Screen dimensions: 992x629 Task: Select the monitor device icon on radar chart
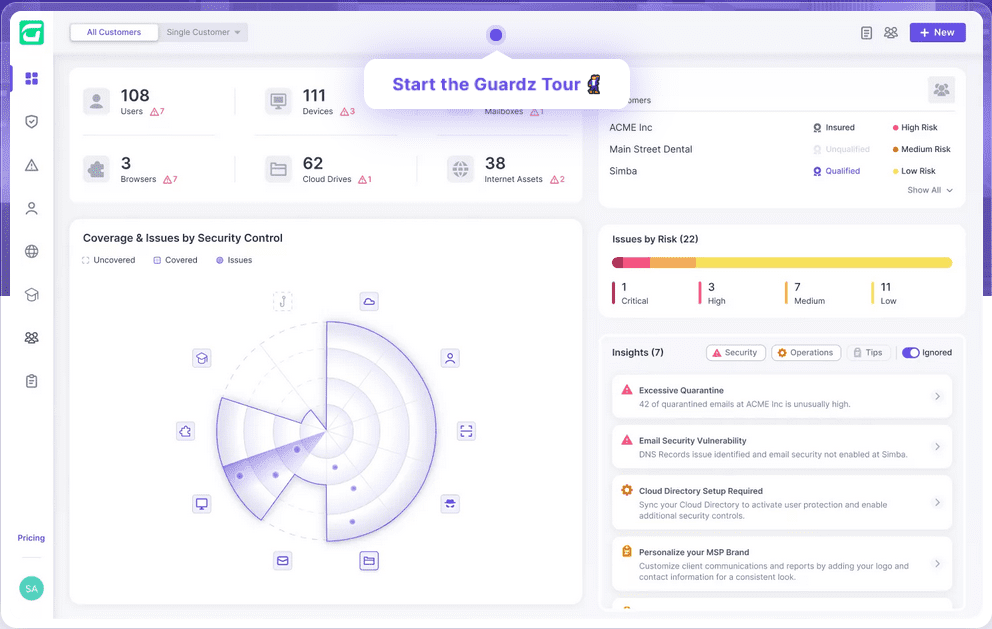pyautogui.click(x=201, y=504)
